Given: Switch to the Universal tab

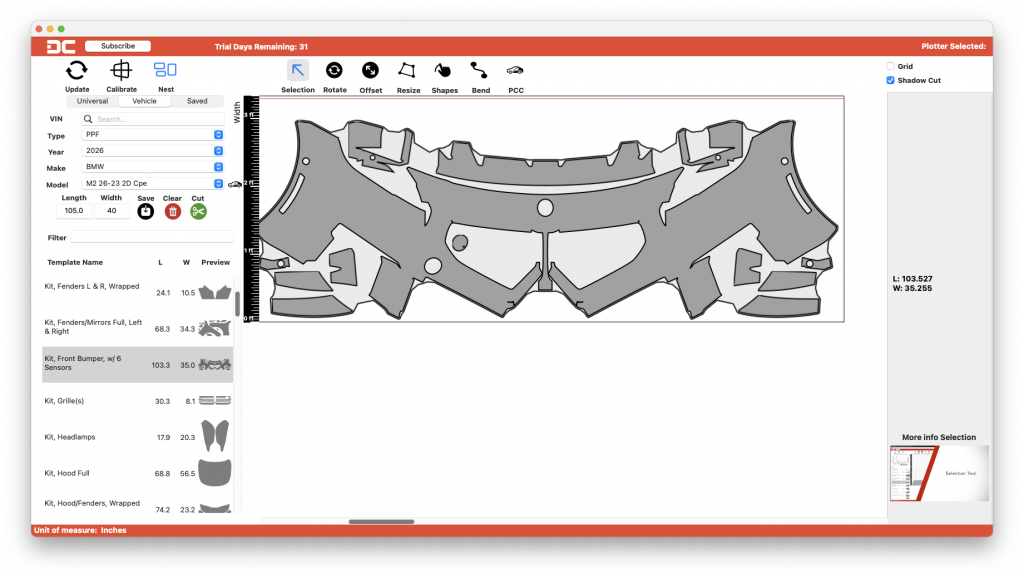Looking at the screenshot, I should pyautogui.click(x=92, y=101).
